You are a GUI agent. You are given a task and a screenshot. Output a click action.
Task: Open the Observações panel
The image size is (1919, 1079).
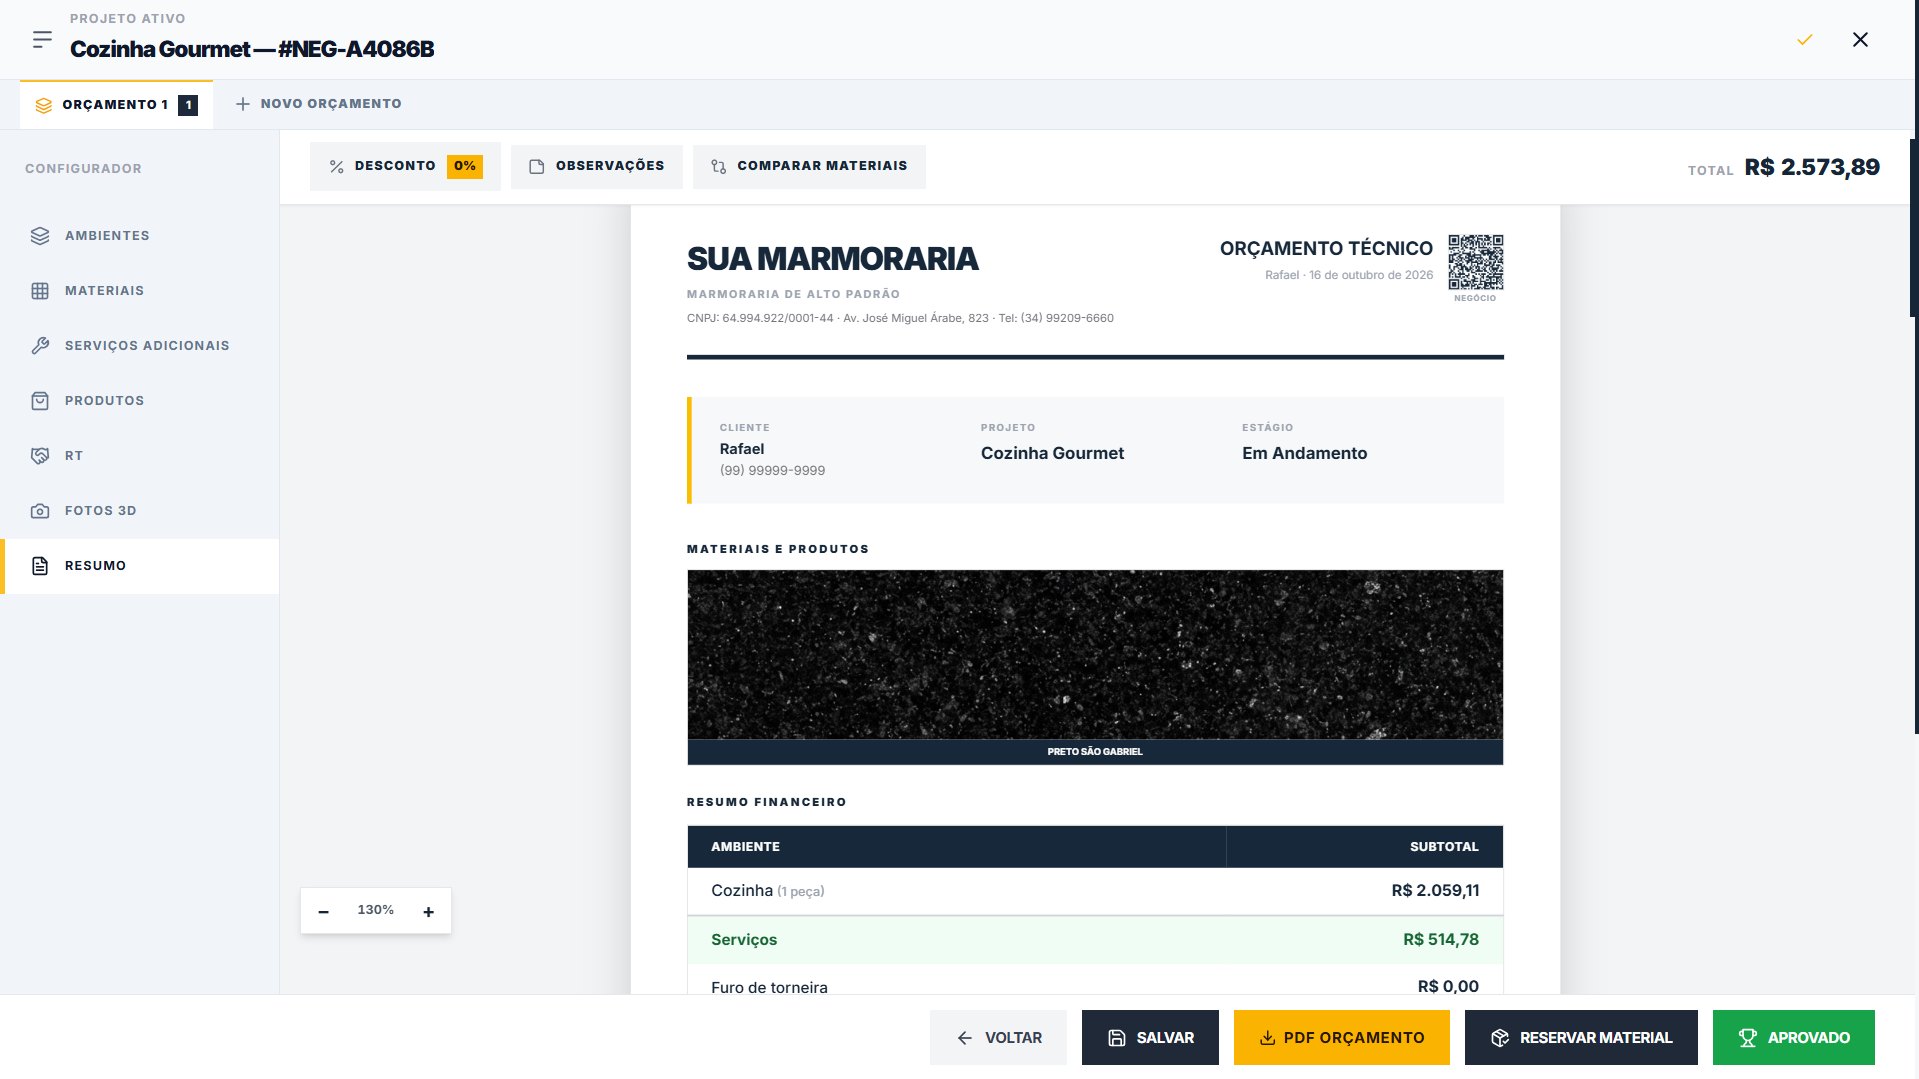tap(596, 167)
